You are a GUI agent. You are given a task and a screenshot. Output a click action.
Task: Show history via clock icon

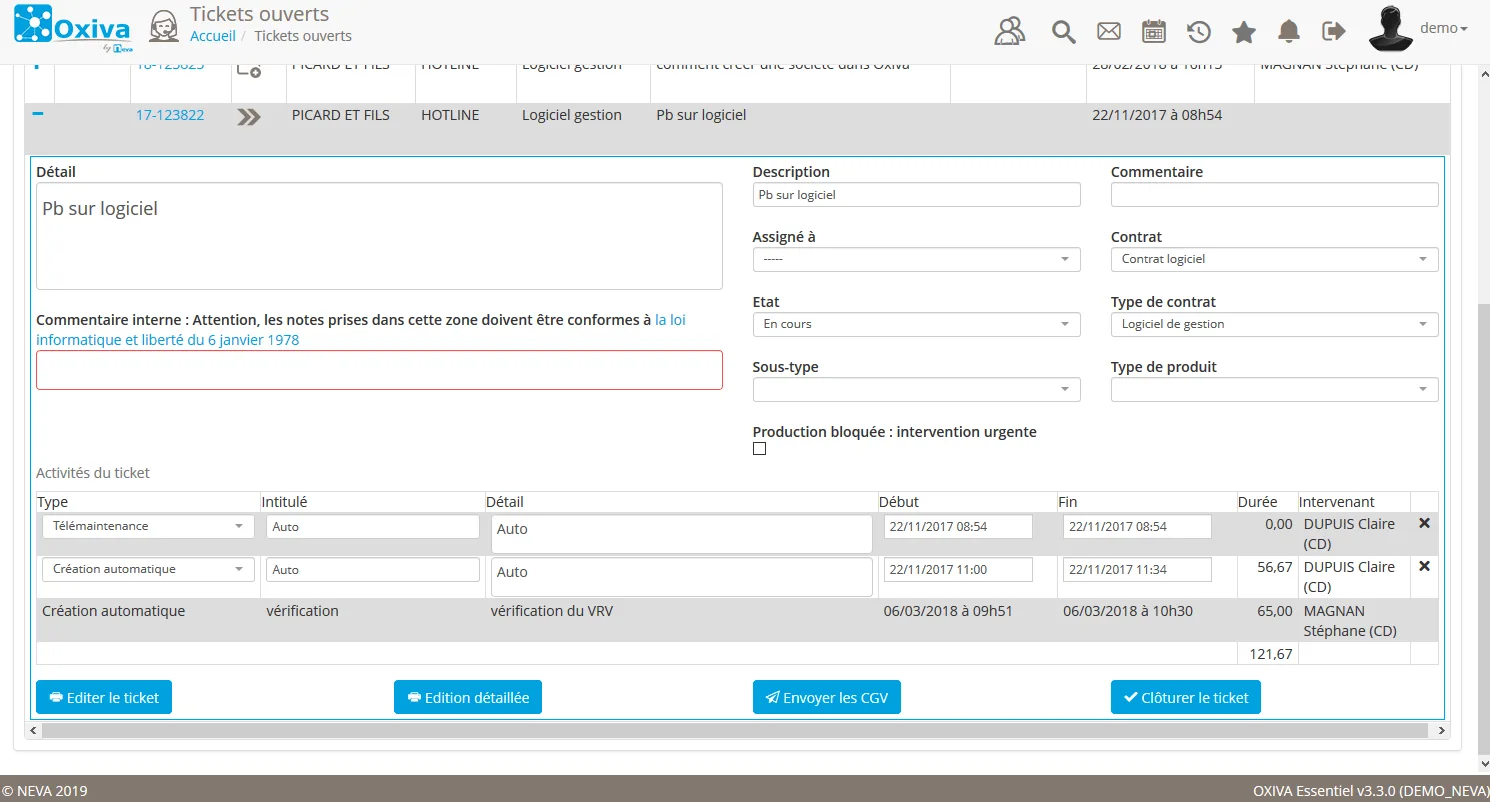[1199, 32]
